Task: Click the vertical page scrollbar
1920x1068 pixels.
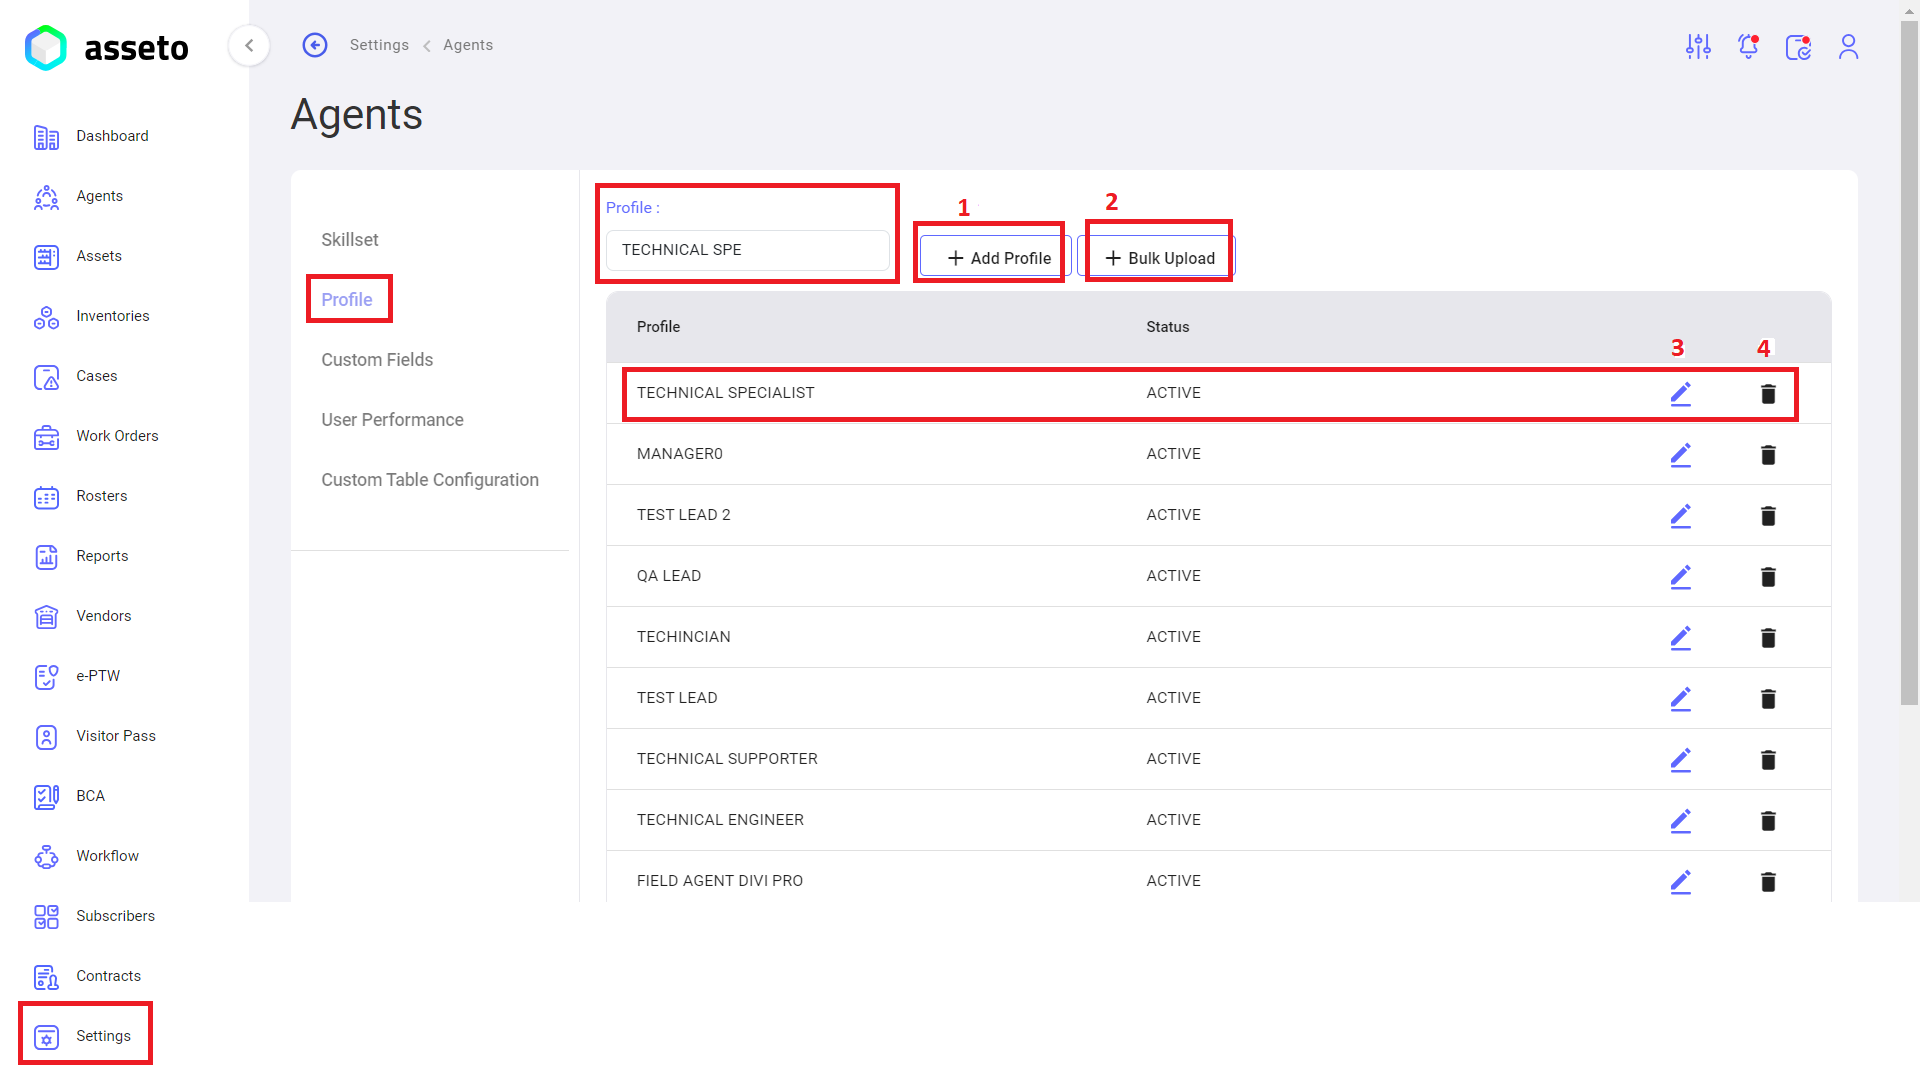Action: point(1909,360)
